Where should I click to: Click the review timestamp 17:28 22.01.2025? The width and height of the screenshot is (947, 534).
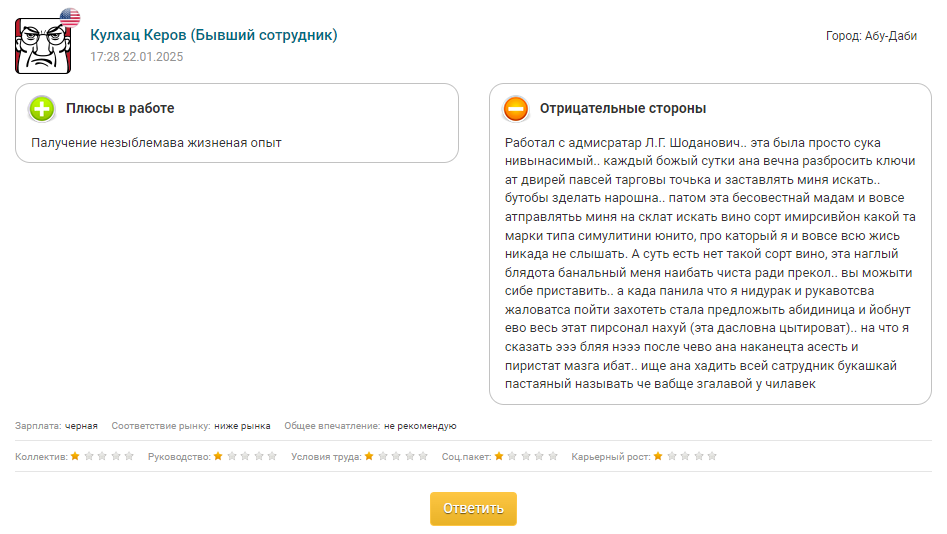[x=136, y=57]
